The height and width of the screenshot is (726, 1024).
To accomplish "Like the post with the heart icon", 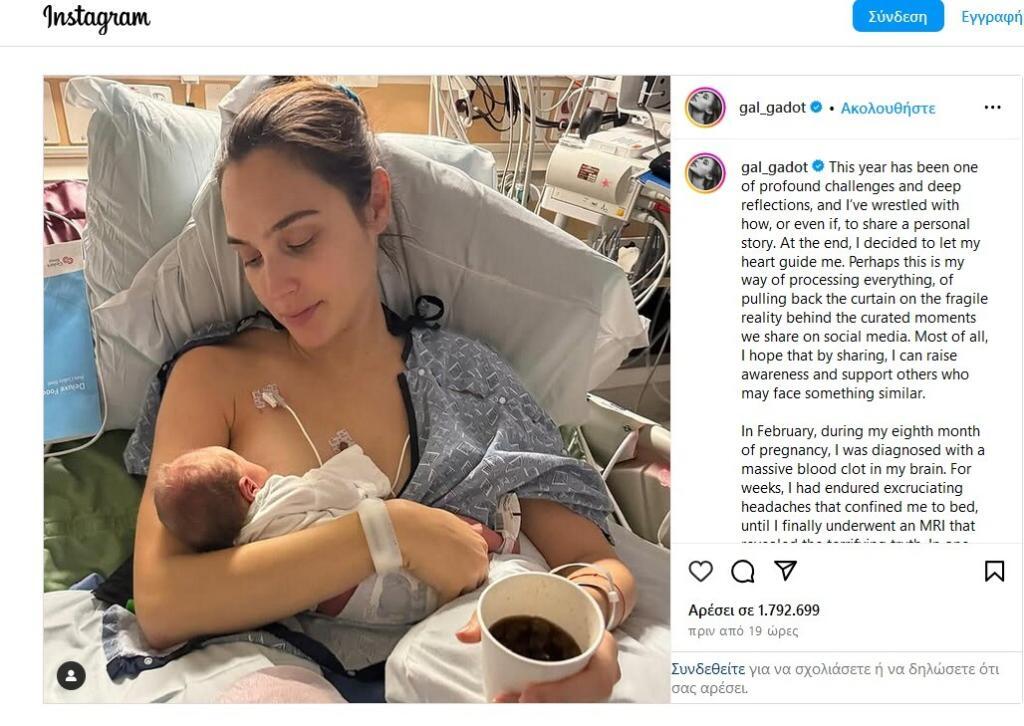I will pos(700,571).
